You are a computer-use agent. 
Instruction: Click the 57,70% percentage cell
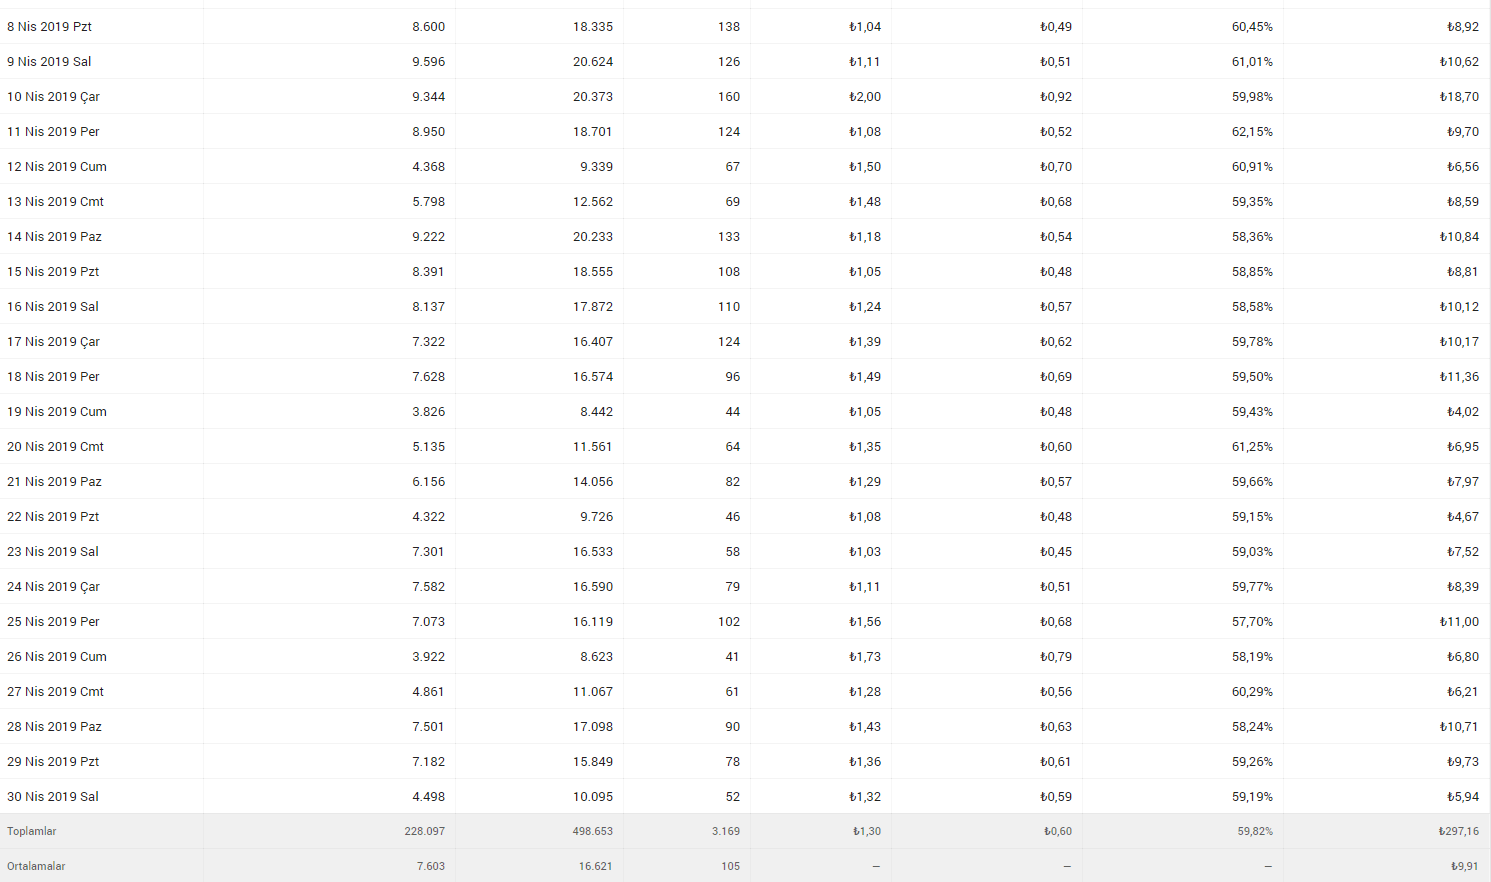click(x=1252, y=622)
